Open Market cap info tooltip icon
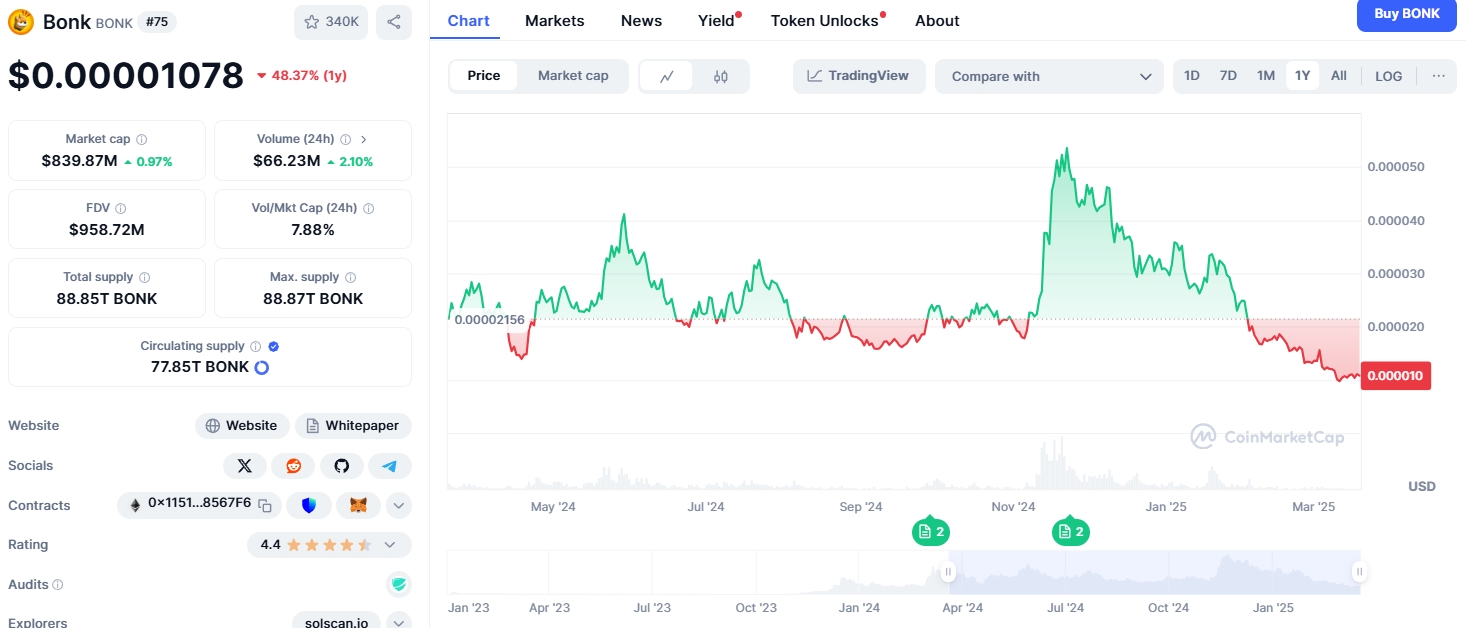The width and height of the screenshot is (1466, 628). click(x=141, y=140)
